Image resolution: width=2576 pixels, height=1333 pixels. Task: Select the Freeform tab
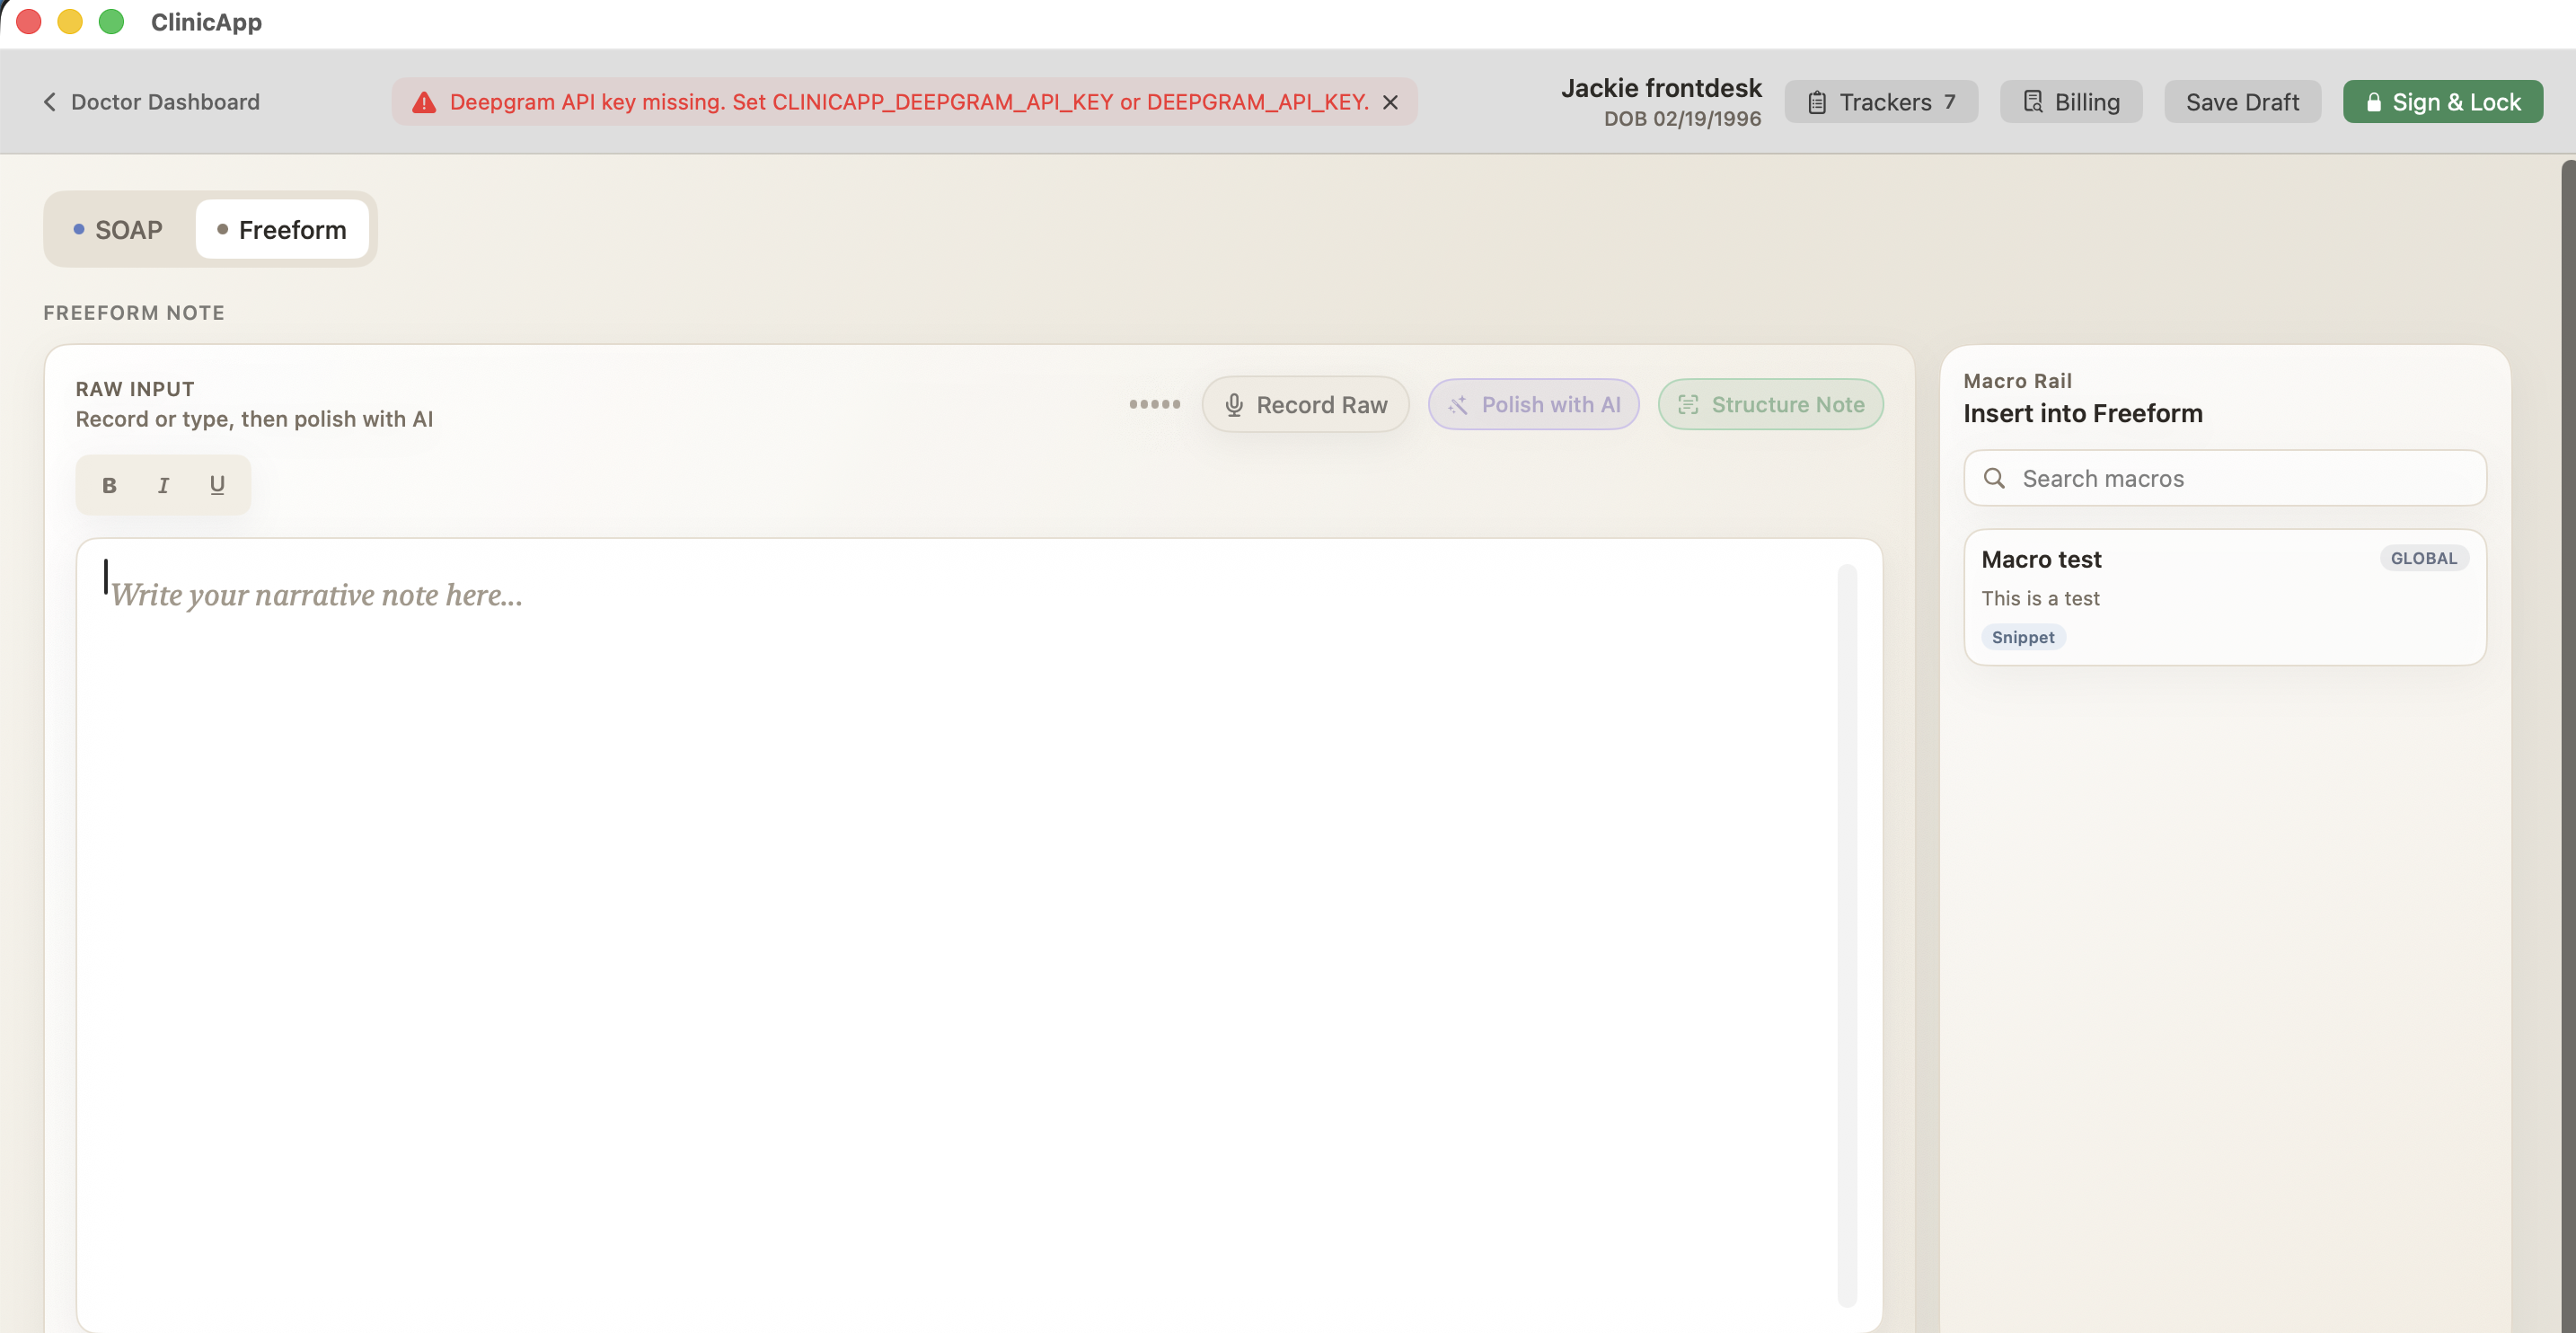[x=282, y=230]
